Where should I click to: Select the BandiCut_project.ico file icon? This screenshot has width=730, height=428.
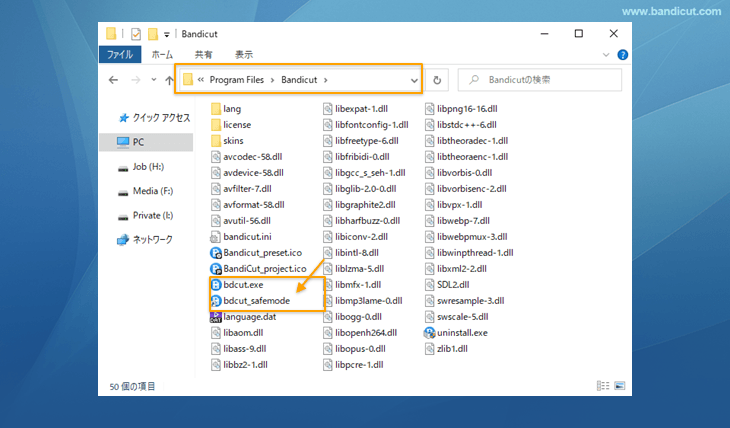(x=216, y=269)
